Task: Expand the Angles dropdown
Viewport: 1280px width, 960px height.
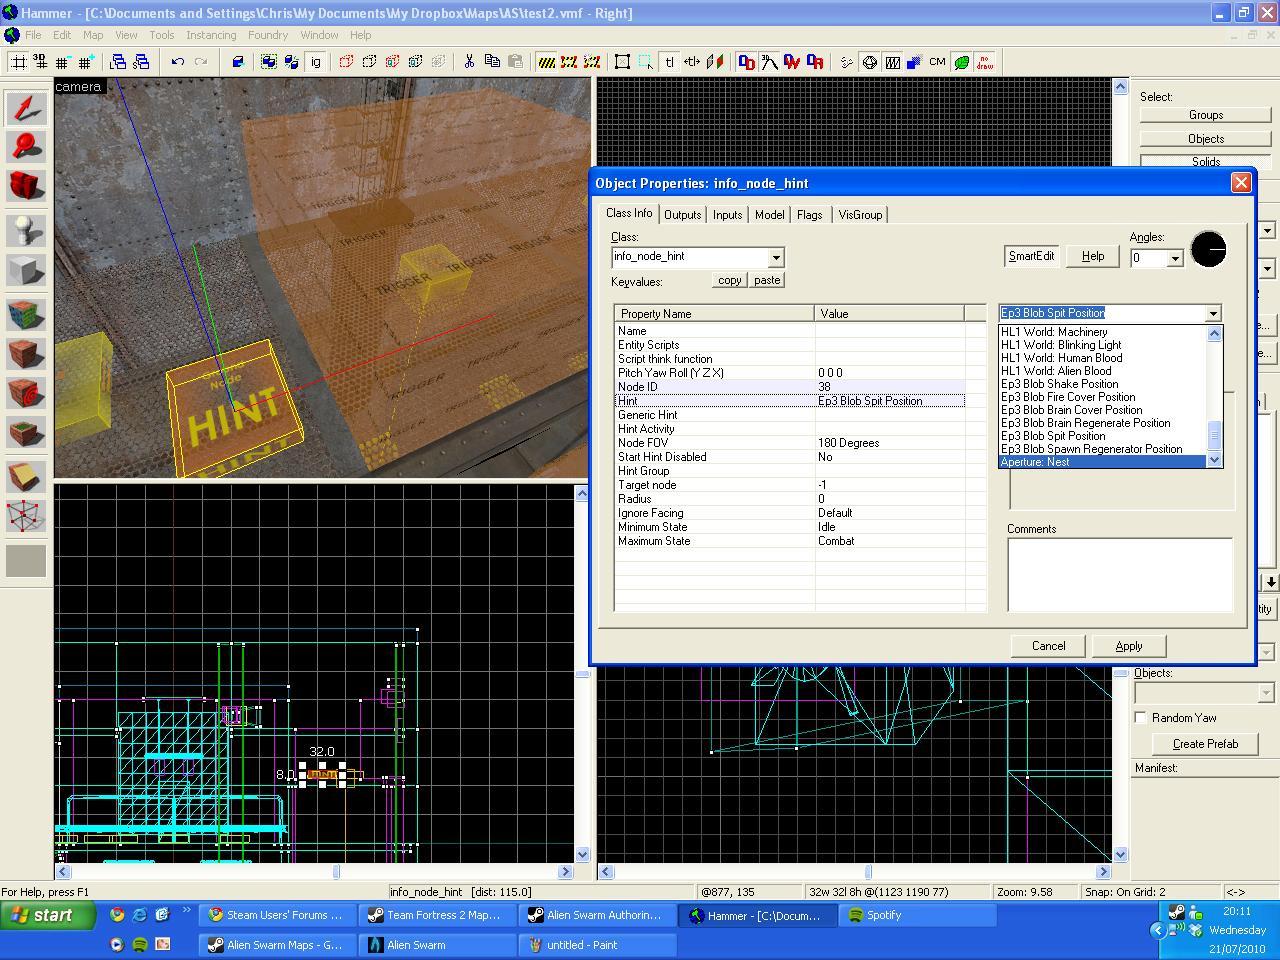Action: tap(1175, 259)
